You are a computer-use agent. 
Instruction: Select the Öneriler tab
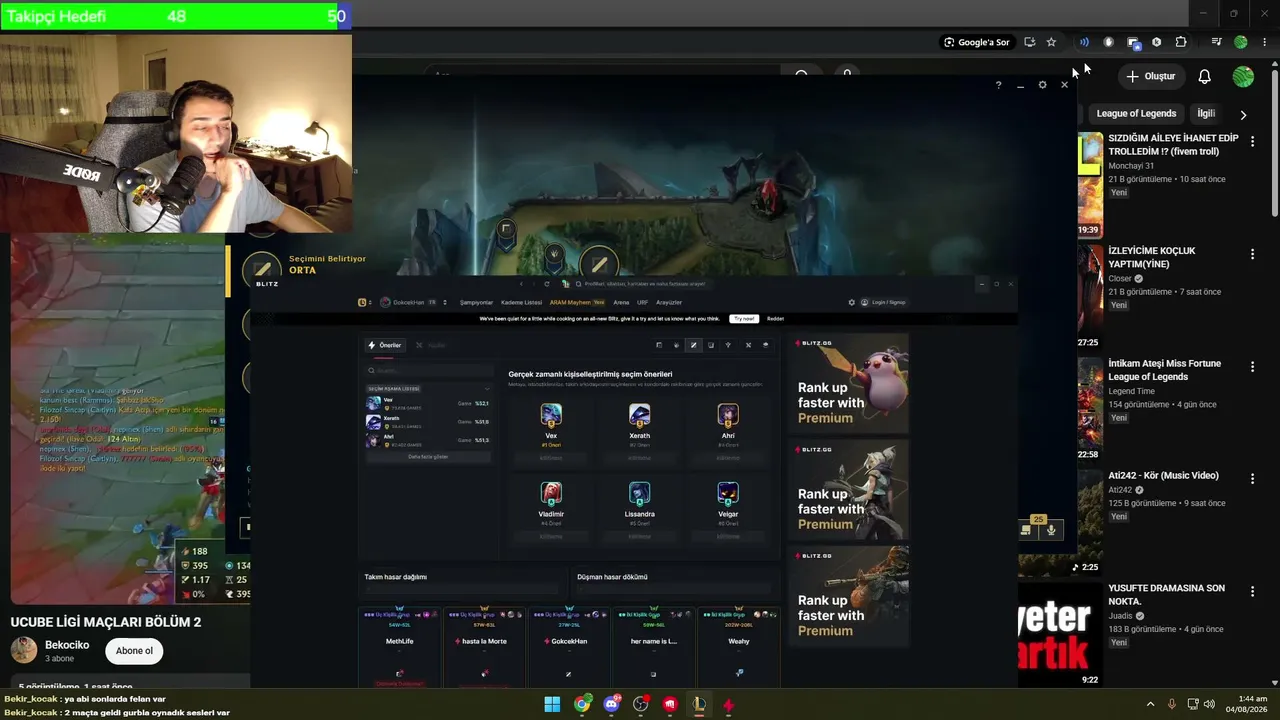[385, 345]
